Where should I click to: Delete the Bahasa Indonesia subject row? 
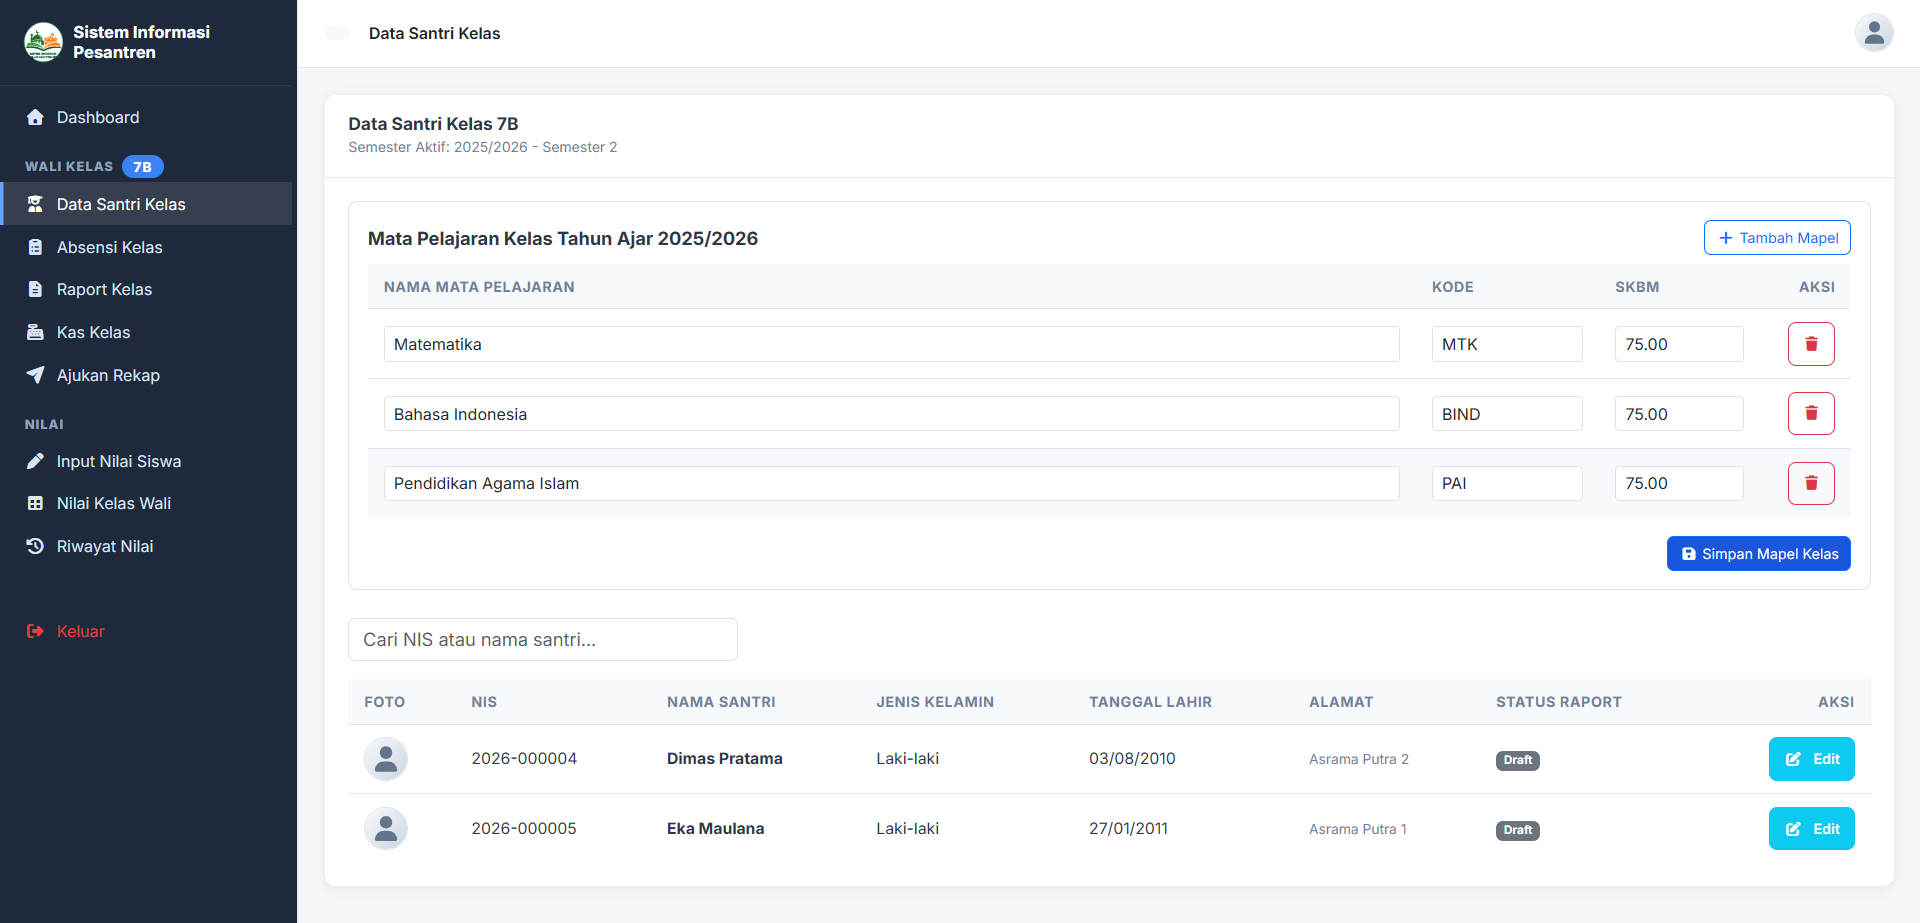click(x=1811, y=414)
